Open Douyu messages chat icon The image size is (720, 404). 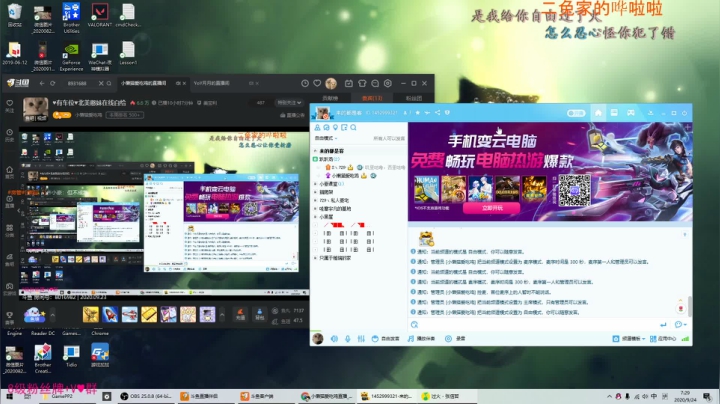(x=375, y=83)
